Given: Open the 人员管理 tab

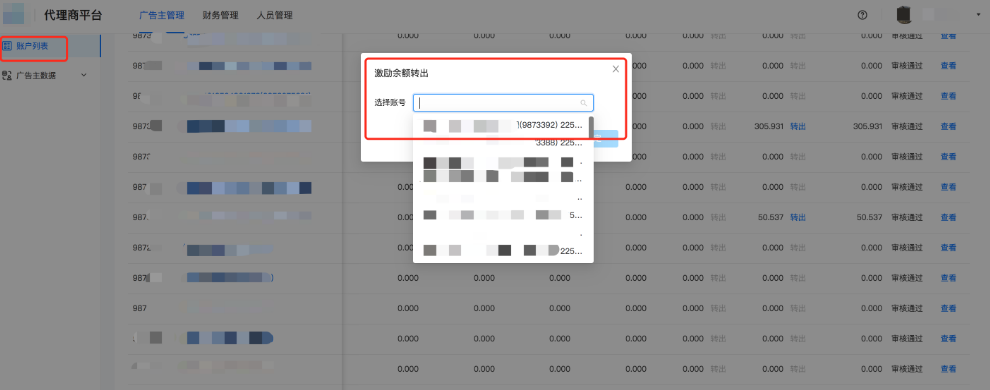Looking at the screenshot, I should [x=275, y=15].
